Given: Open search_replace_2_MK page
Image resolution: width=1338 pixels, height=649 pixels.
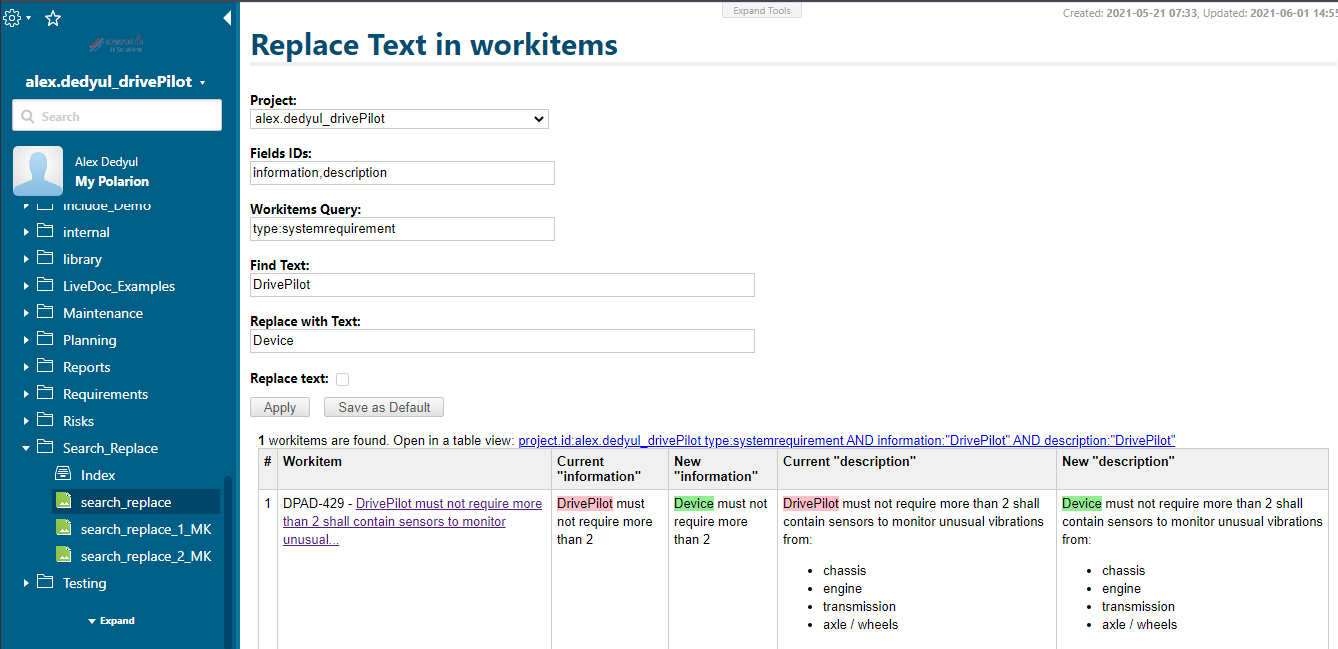Looking at the screenshot, I should [146, 556].
